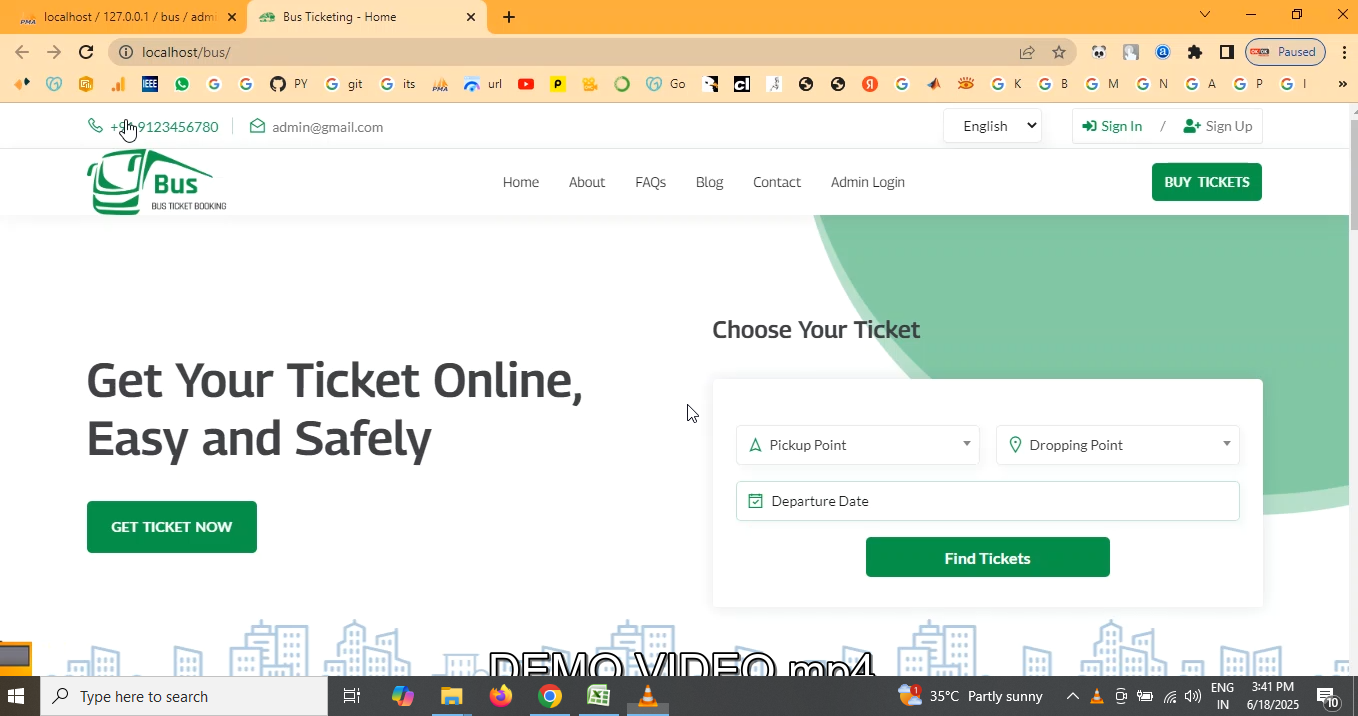Viewport: 1358px width, 716px height.
Task: Go to the About page
Action: click(x=587, y=182)
